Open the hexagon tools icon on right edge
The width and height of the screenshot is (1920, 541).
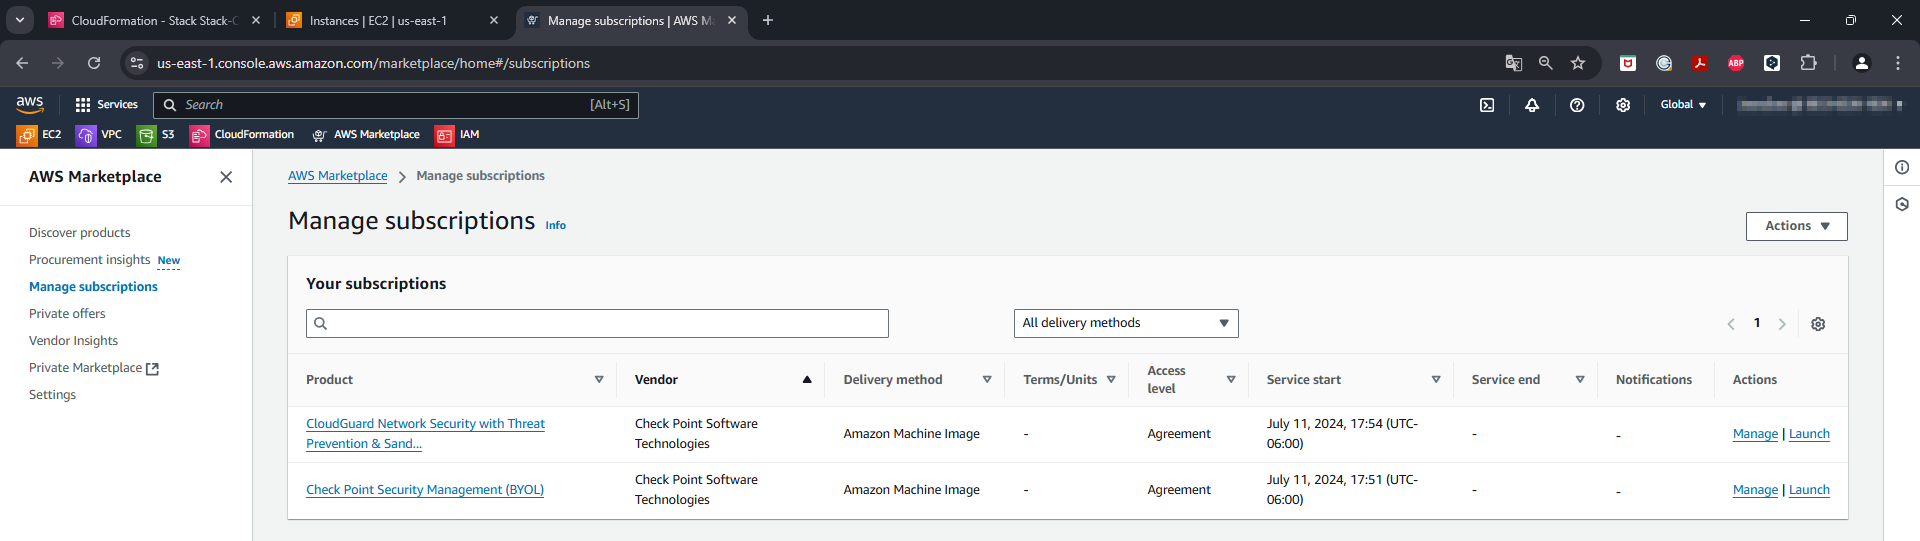(x=1902, y=204)
